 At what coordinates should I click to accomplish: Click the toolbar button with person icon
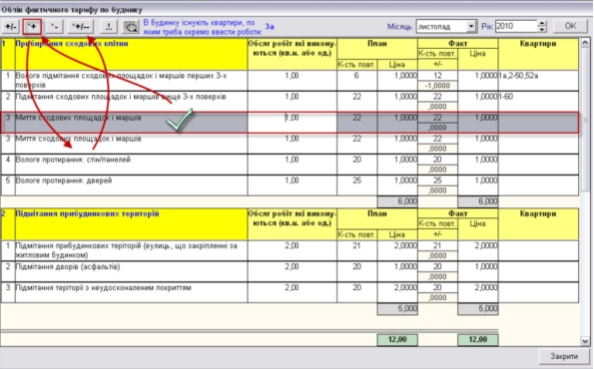pos(109,27)
